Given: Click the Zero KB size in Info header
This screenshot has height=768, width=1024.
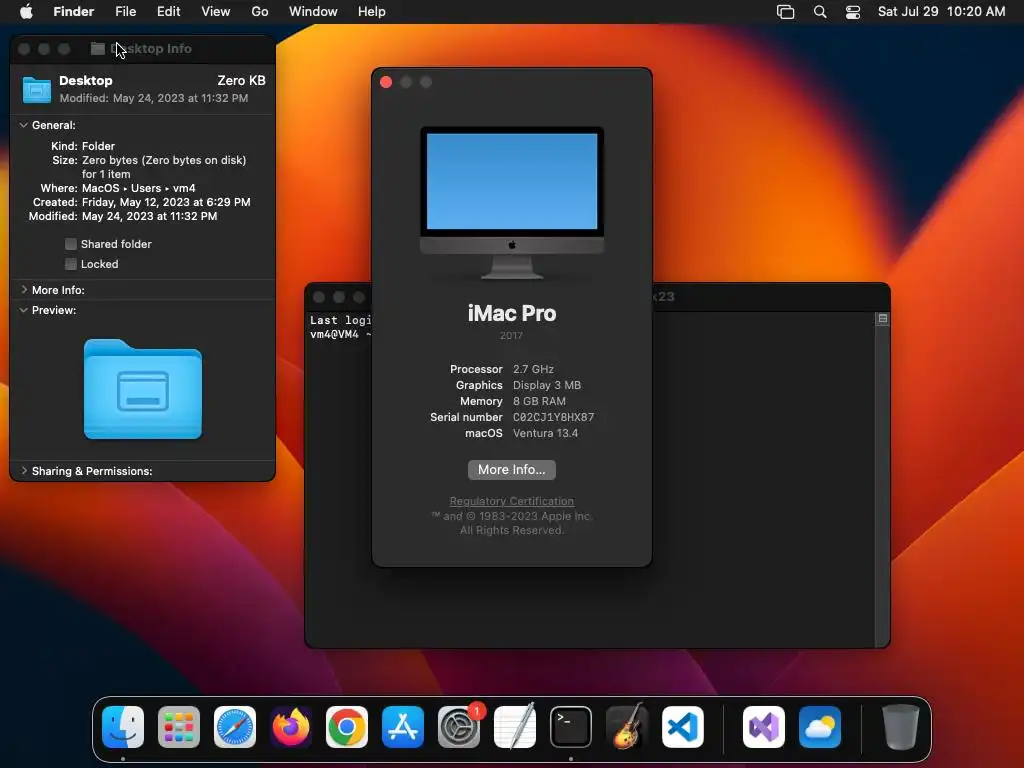Looking at the screenshot, I should click(241, 80).
